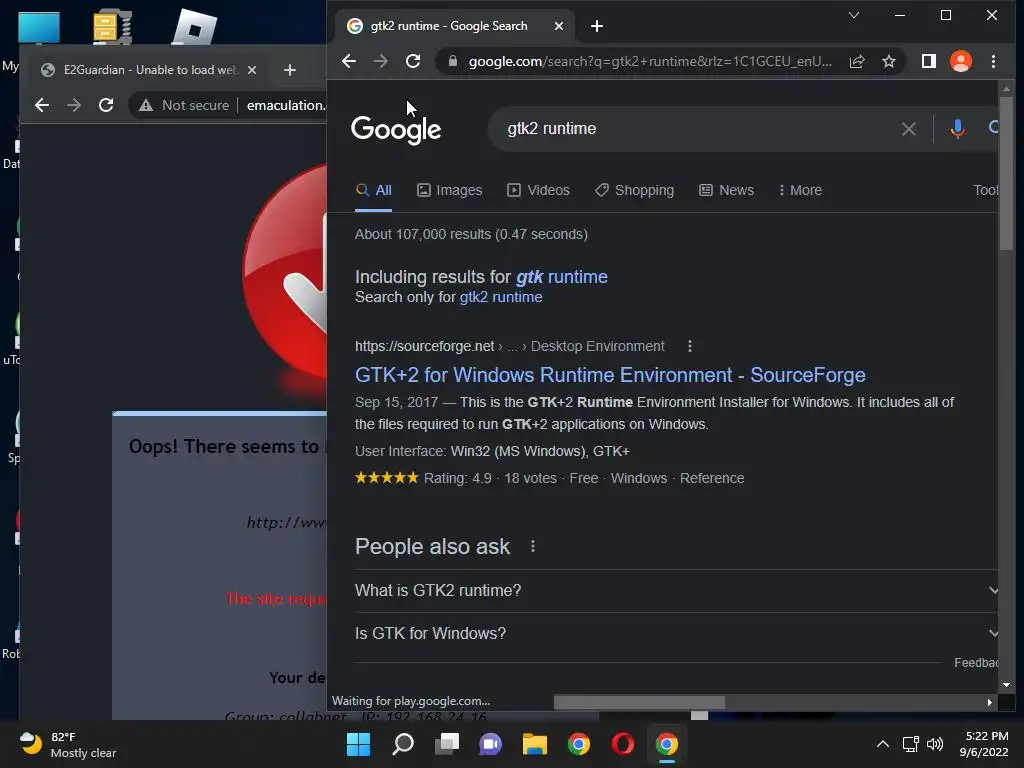Switch to Images results tab

click(x=449, y=190)
